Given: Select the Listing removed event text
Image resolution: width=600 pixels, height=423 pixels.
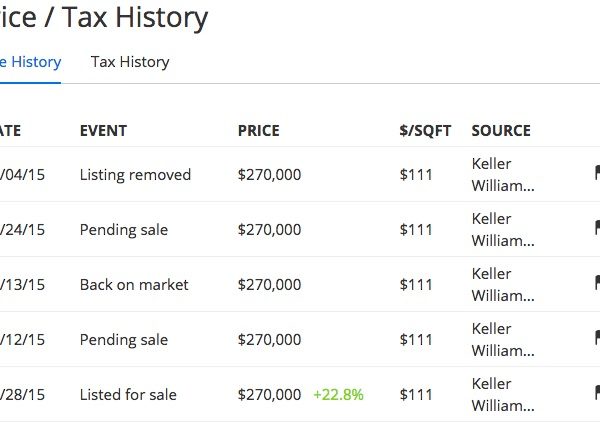Looking at the screenshot, I should 135,175.
